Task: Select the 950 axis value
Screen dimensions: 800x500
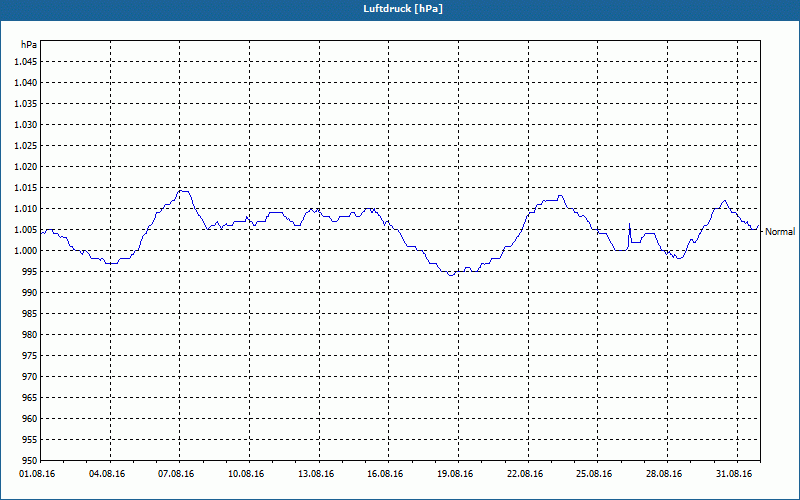Action: (30, 460)
